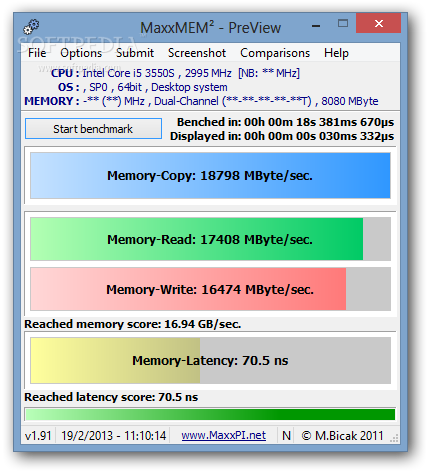Click the v1.91 version status cell

click(x=38, y=436)
